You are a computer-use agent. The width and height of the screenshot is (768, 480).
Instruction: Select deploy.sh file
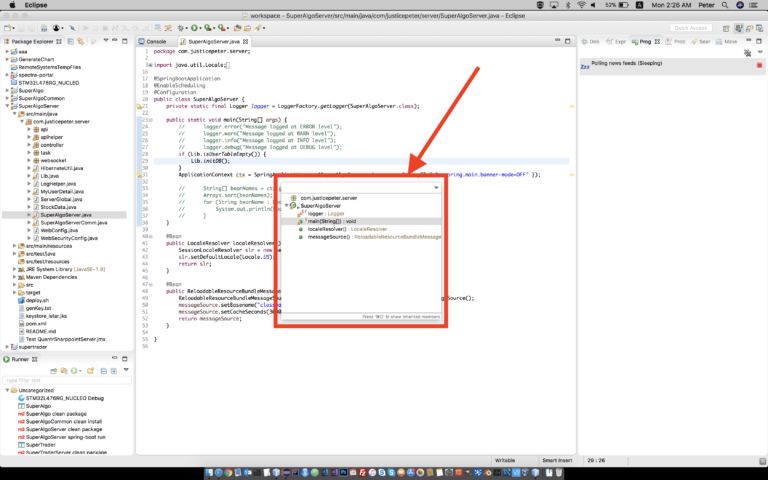click(x=37, y=300)
